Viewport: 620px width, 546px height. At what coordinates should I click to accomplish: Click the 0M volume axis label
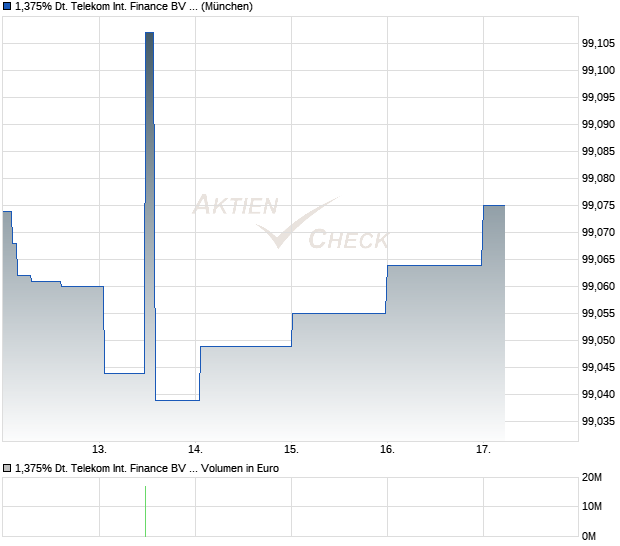coord(589,537)
